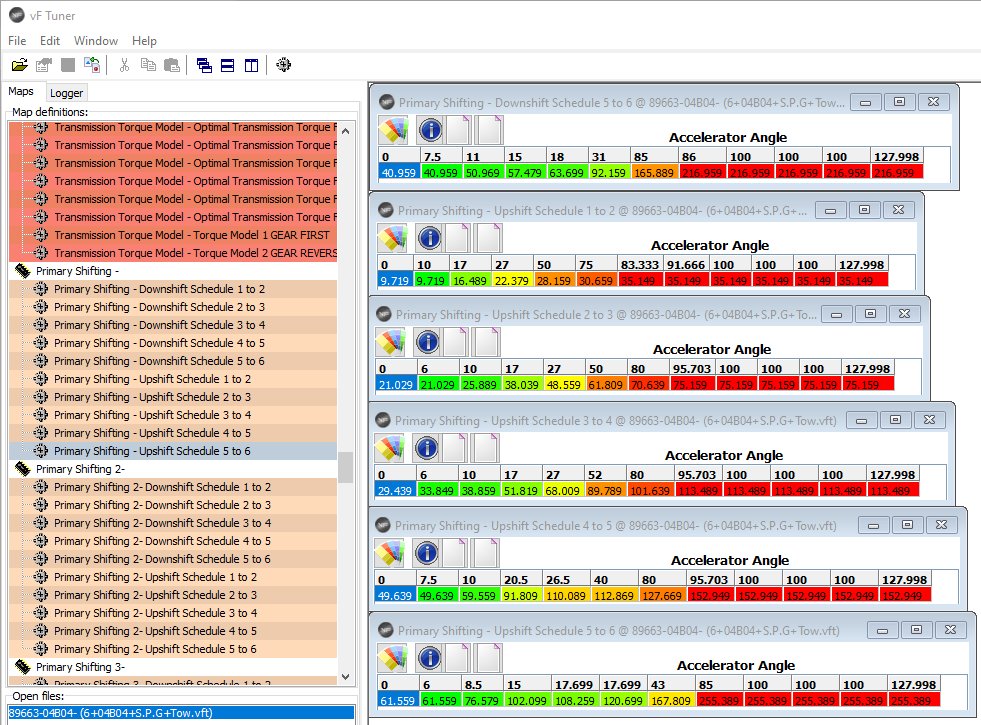The height and width of the screenshot is (725, 981).
Task: Switch to the Maps tab
Action: pos(21,91)
